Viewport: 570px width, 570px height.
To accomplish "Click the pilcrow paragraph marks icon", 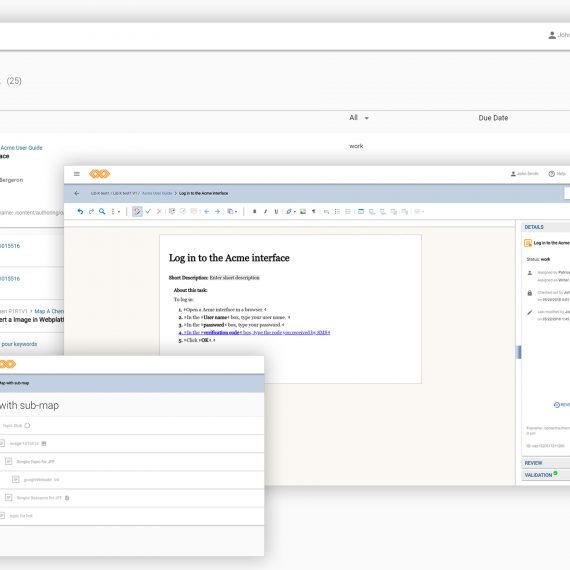I will 314,212.
